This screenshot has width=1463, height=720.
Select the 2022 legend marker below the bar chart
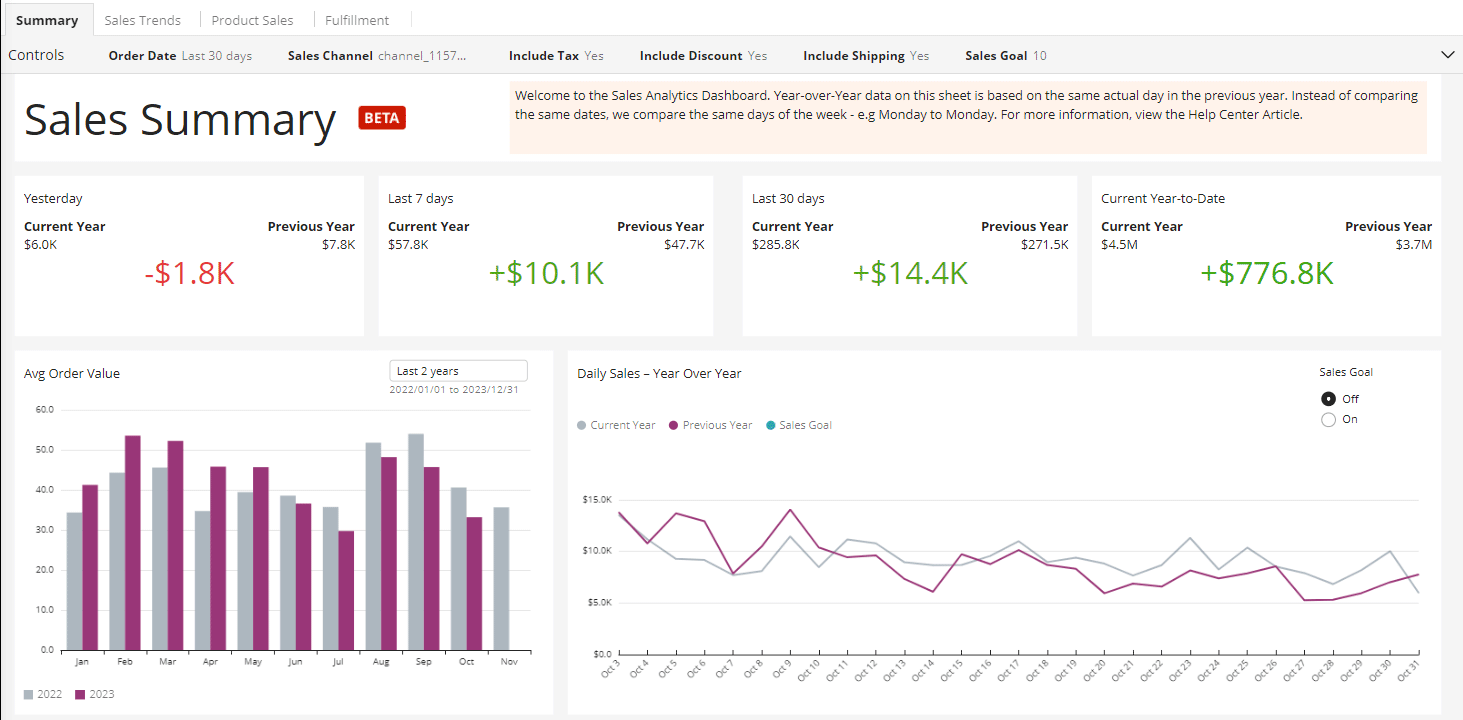click(x=30, y=691)
